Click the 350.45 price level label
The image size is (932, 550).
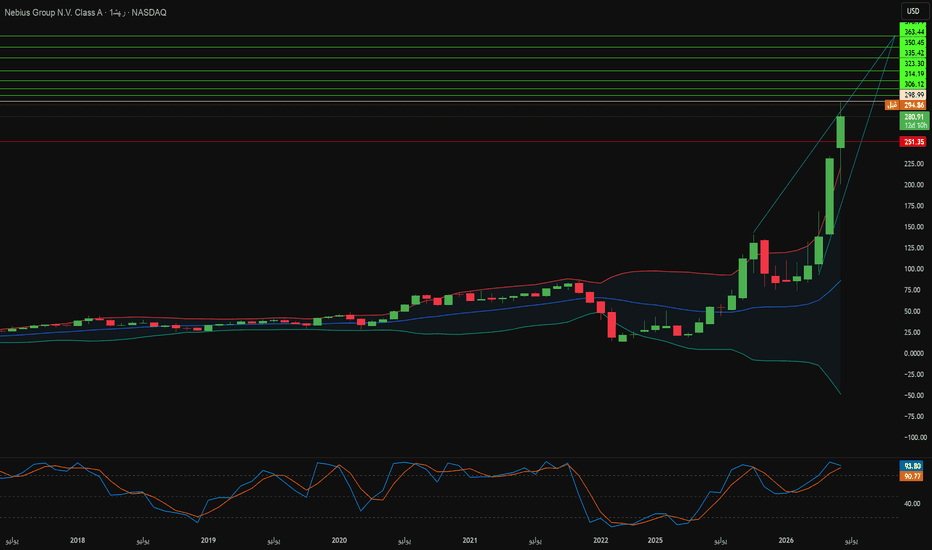click(914, 43)
